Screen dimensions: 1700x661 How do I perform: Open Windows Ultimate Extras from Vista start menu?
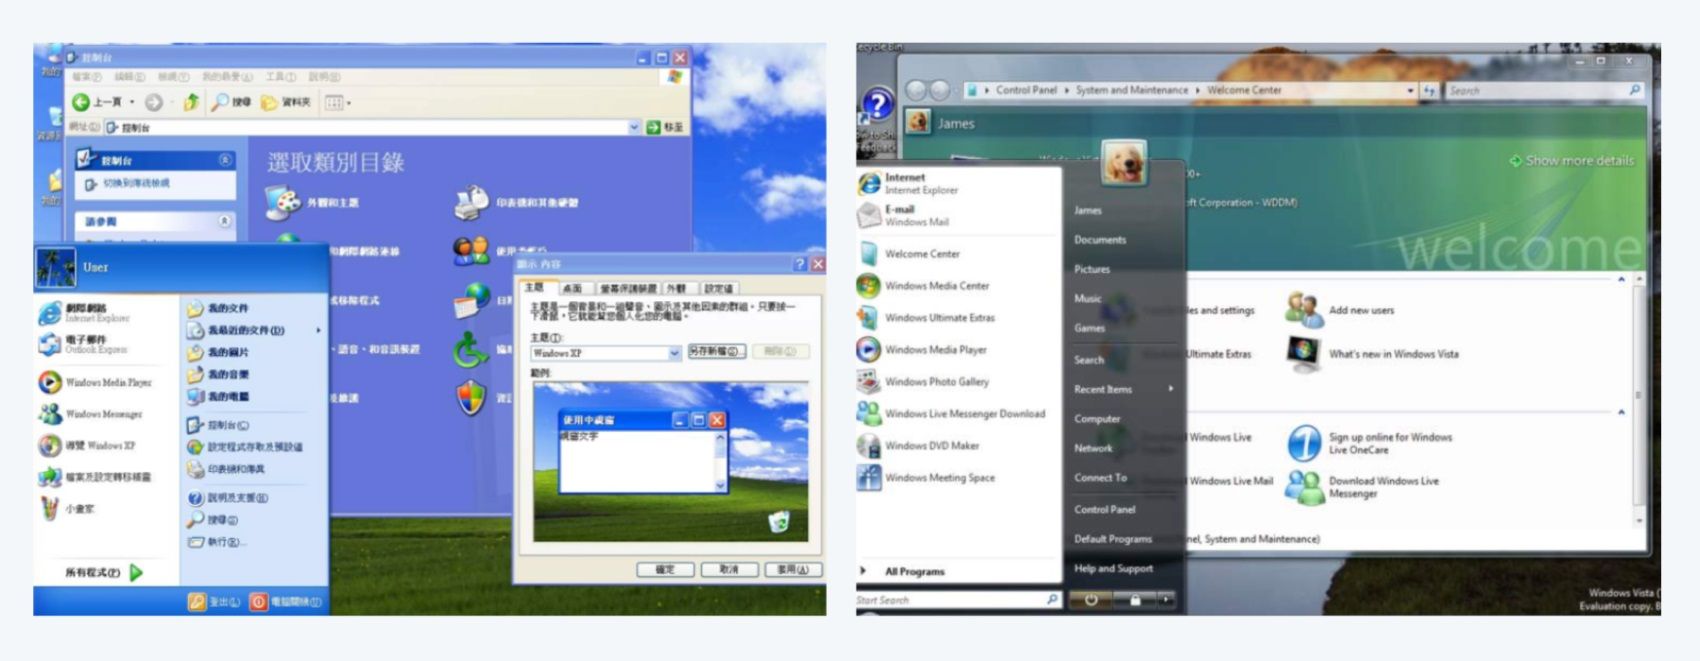[x=927, y=318]
